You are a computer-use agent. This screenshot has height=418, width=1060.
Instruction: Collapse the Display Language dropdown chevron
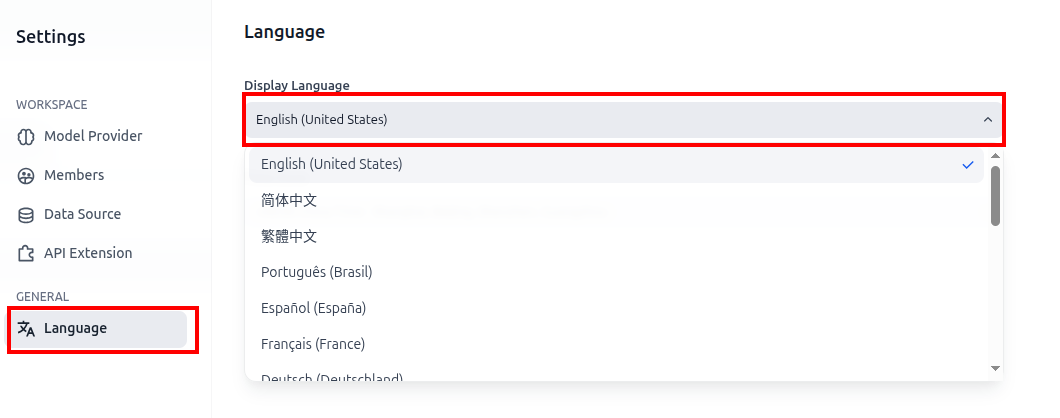tap(988, 120)
